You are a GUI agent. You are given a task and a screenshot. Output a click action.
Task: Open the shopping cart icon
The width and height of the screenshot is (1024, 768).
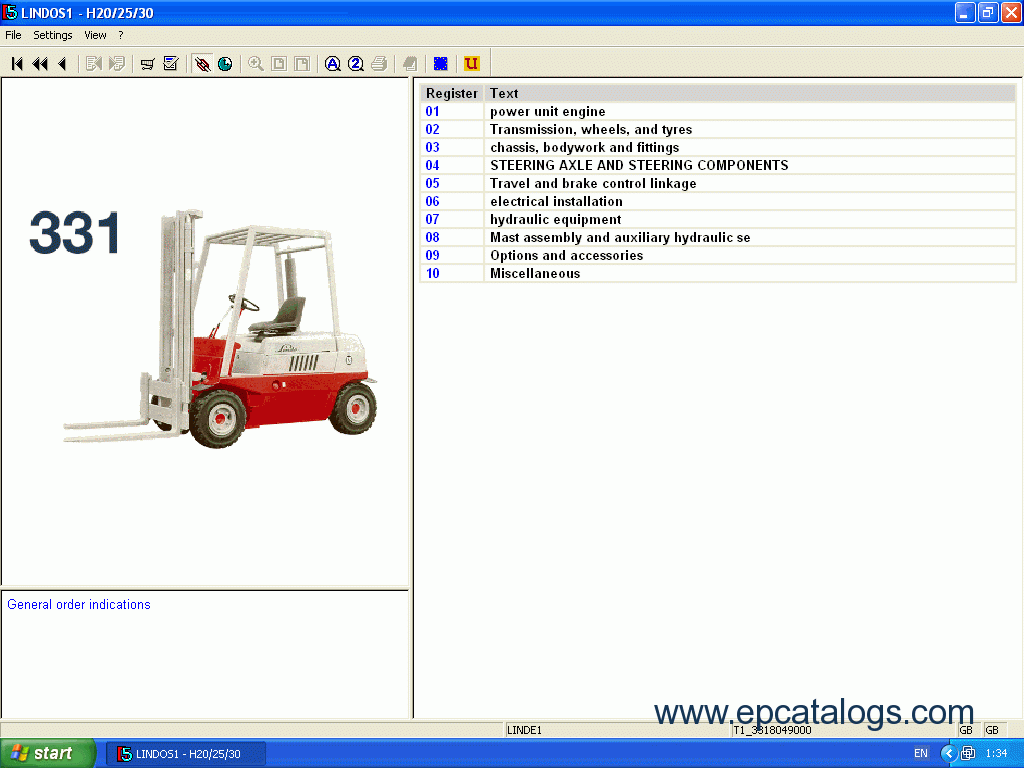(148, 63)
